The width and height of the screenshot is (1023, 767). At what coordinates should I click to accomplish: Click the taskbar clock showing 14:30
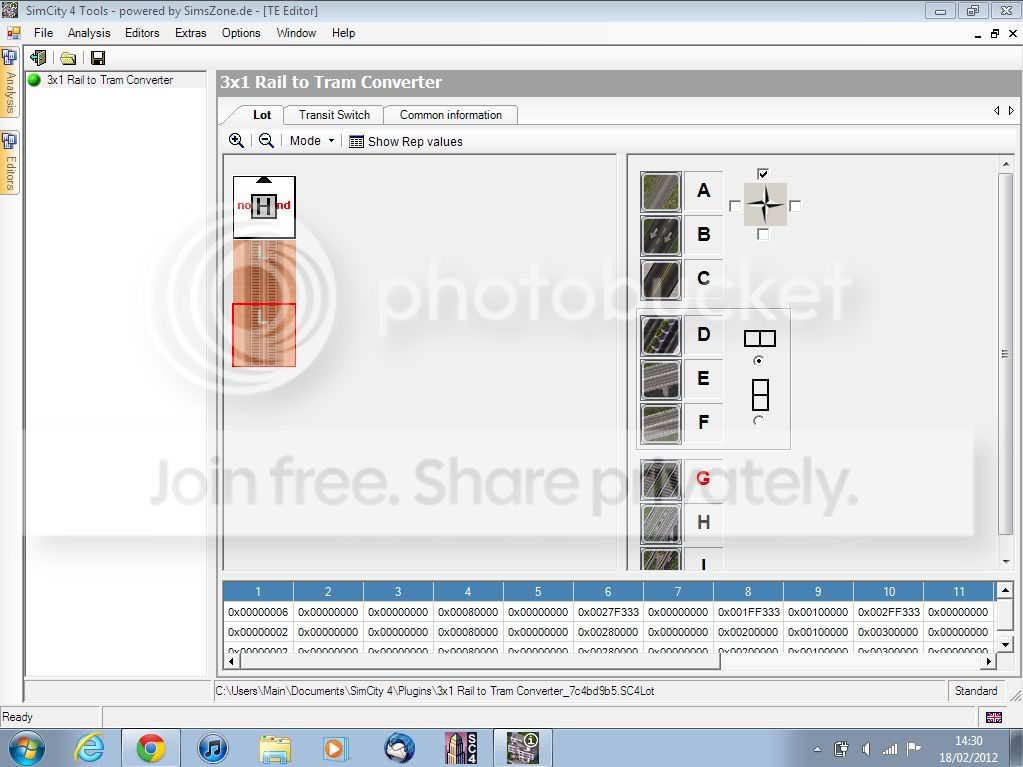tap(968, 741)
